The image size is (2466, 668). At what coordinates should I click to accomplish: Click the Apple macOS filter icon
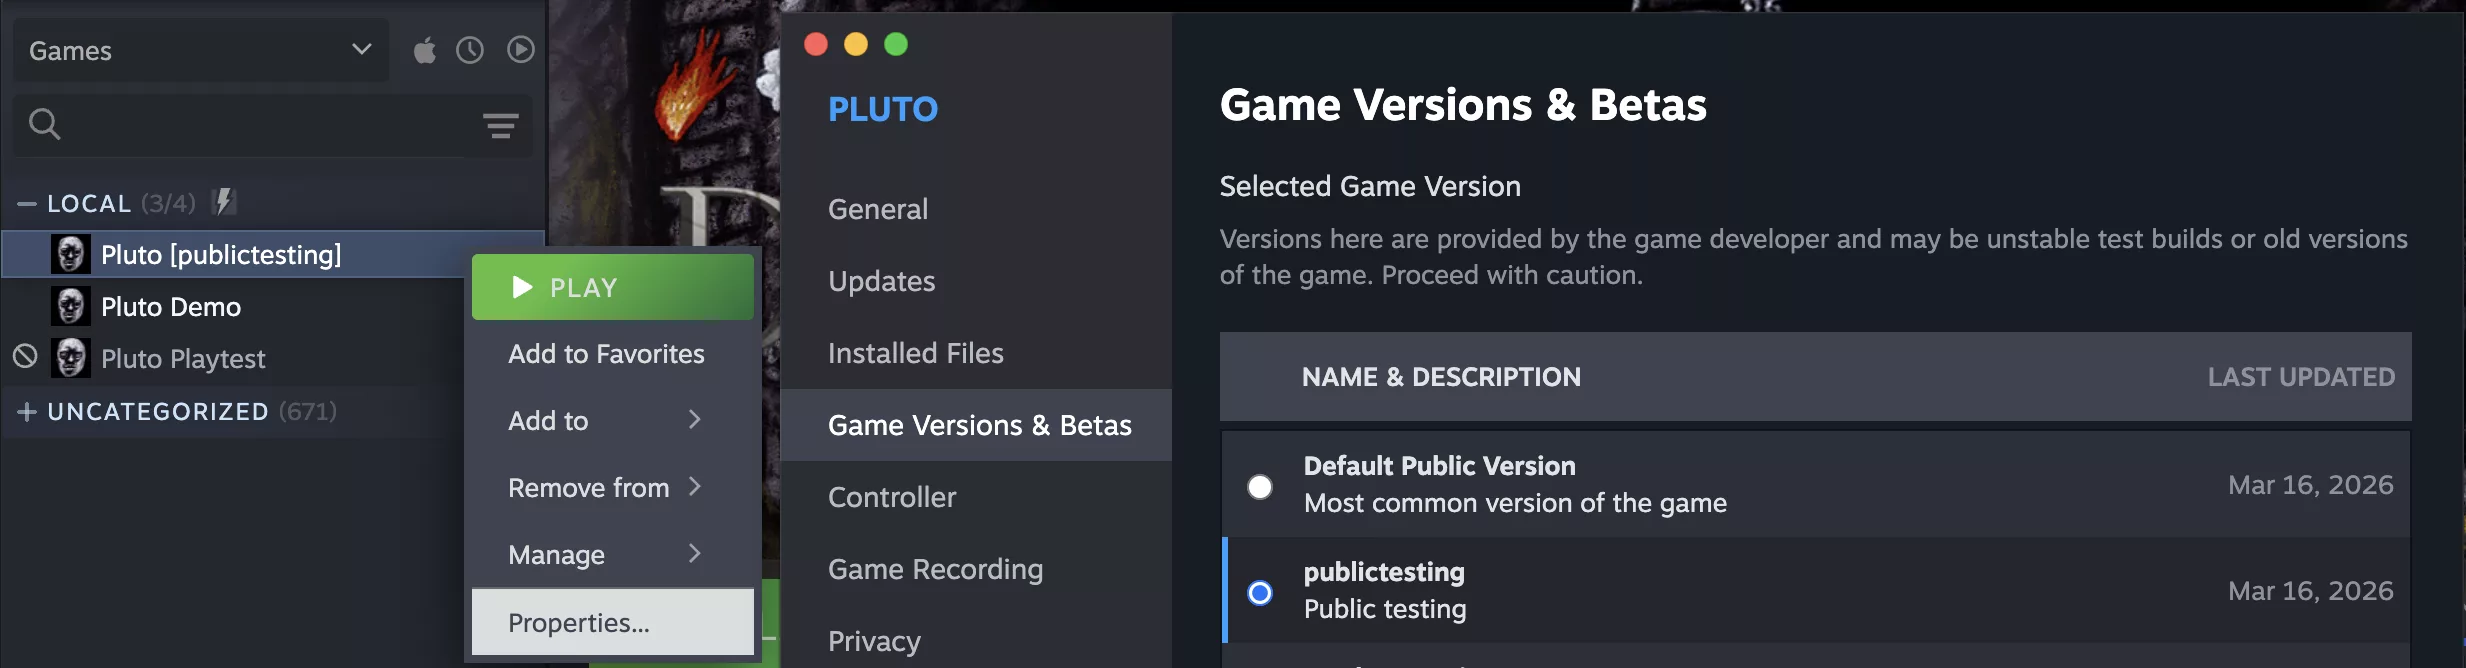pyautogui.click(x=425, y=50)
